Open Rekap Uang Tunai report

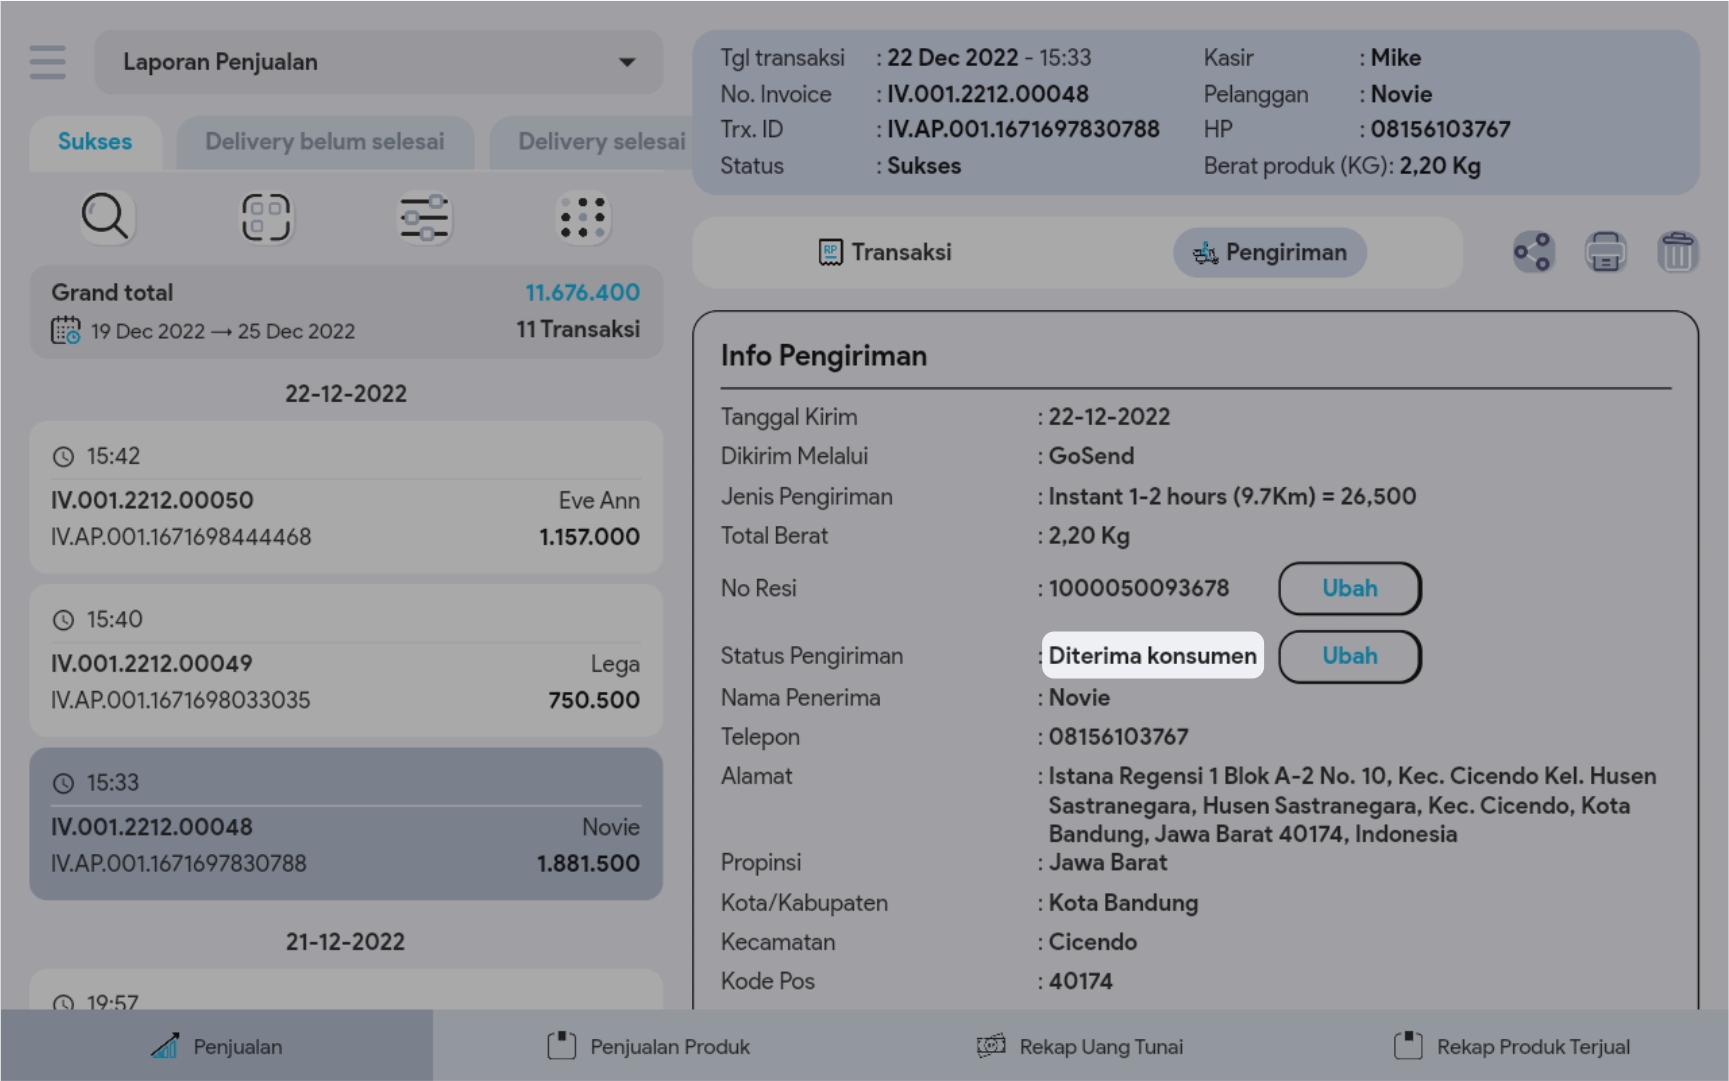(1080, 1046)
